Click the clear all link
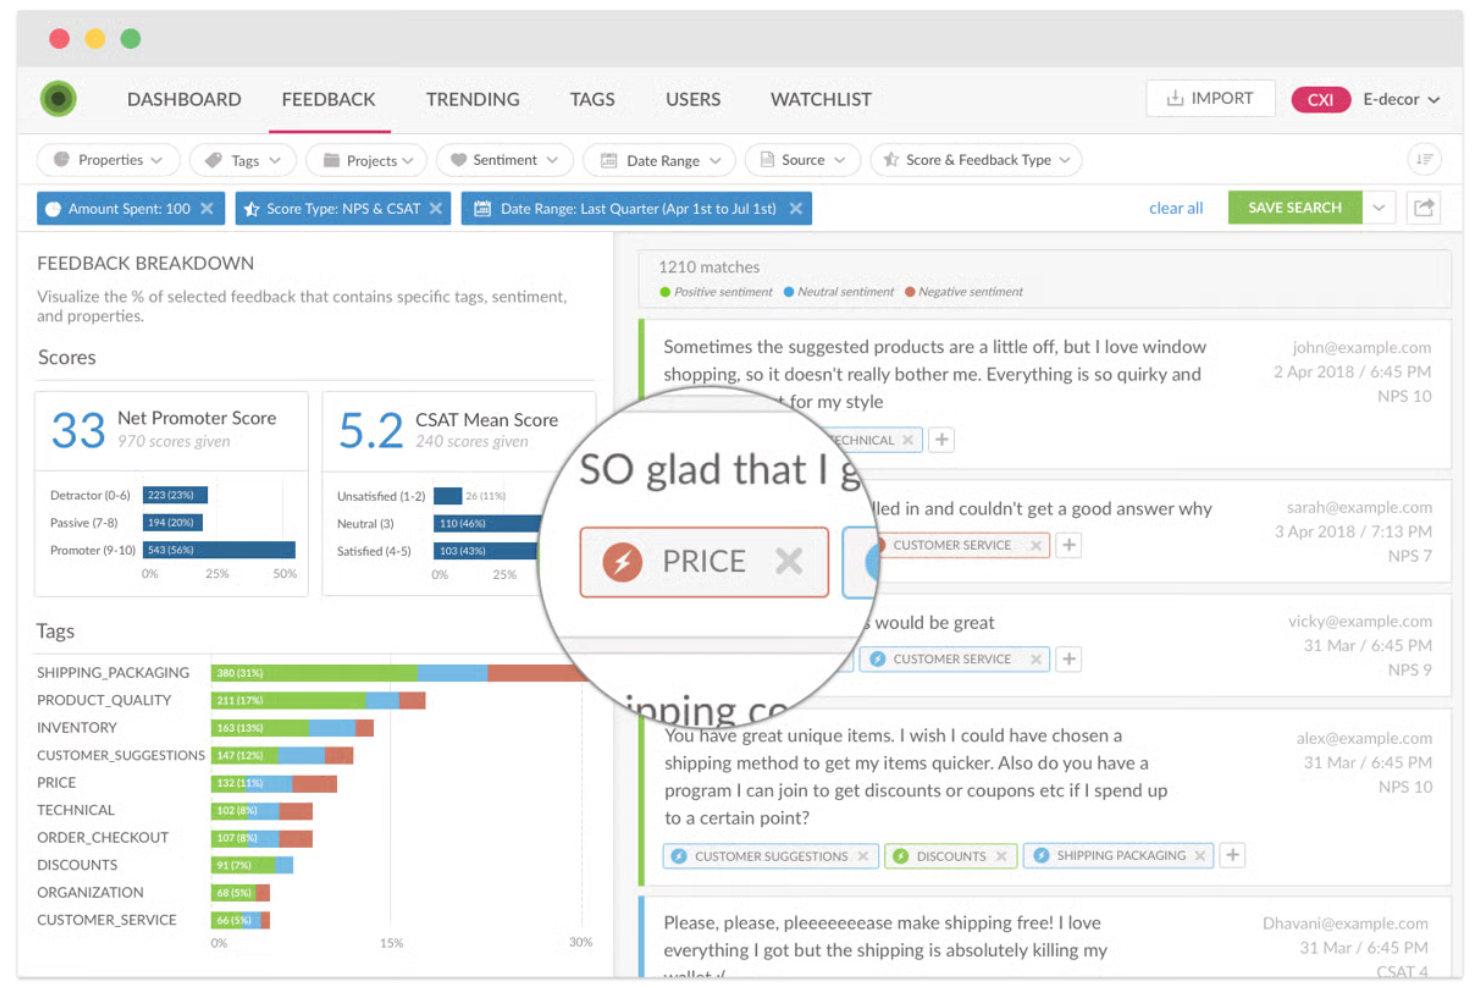Image resolution: width=1480 pixels, height=987 pixels. 1175,207
